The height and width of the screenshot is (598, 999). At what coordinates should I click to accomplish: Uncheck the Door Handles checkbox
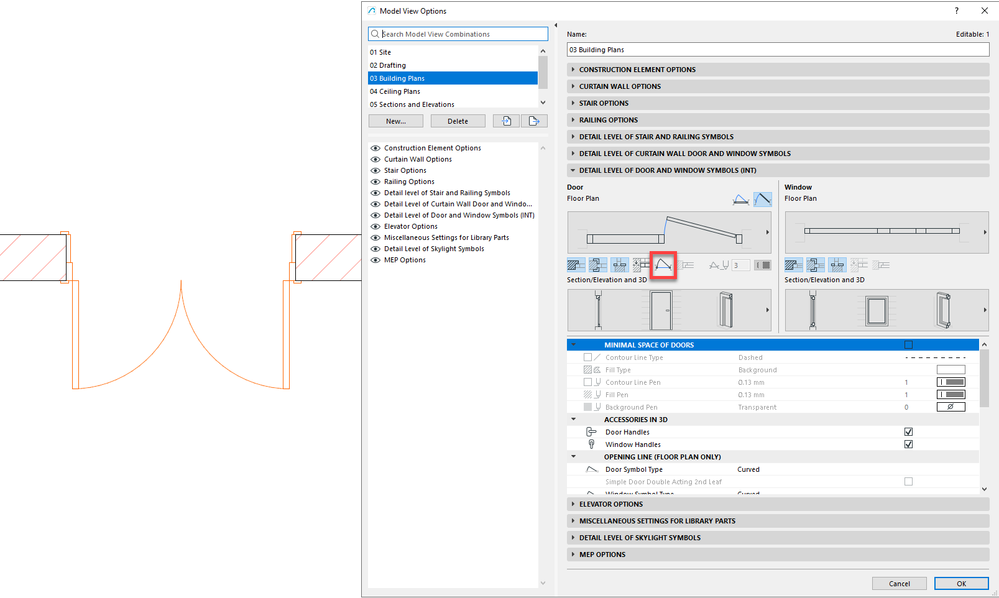point(909,432)
